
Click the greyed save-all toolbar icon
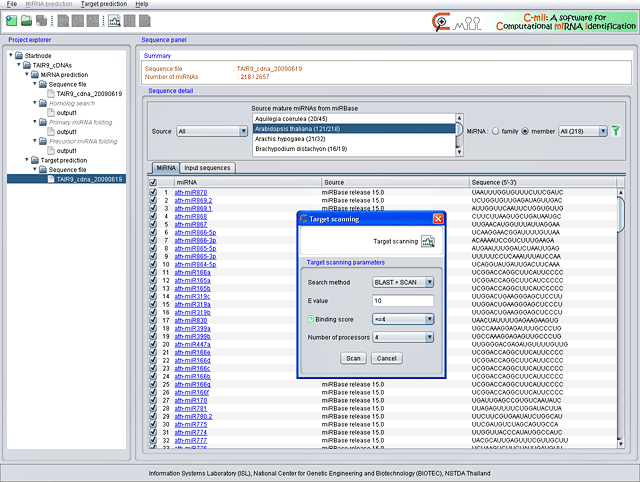click(41, 21)
